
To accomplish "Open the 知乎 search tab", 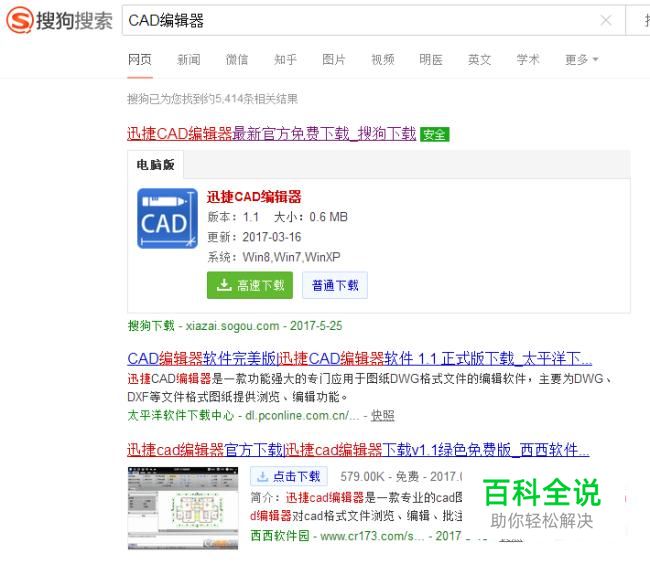I will [x=285, y=60].
